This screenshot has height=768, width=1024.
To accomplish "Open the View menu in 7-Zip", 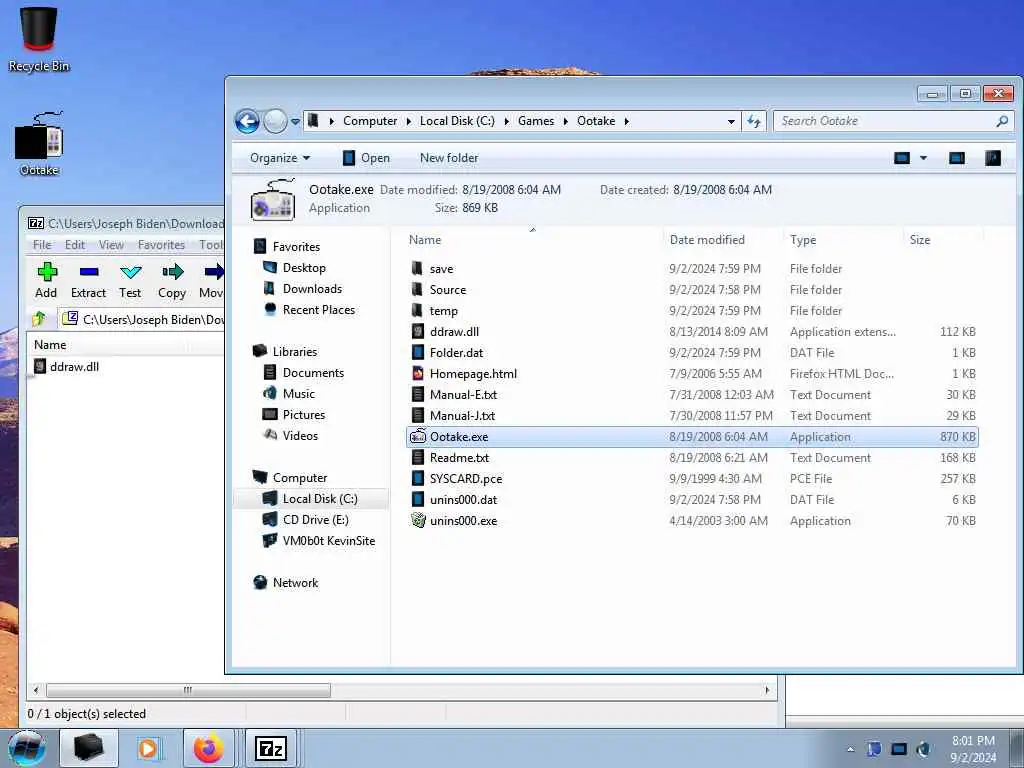I will 111,245.
